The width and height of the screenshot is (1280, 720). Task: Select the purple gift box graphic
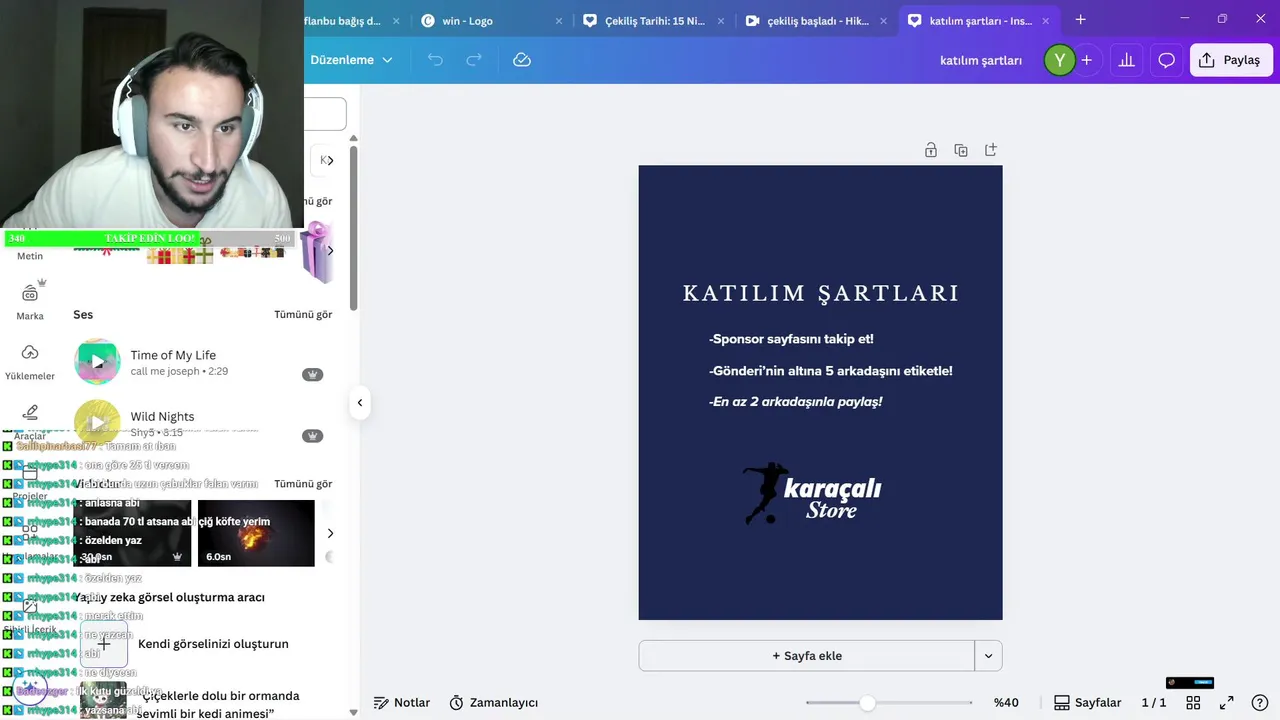point(317,252)
